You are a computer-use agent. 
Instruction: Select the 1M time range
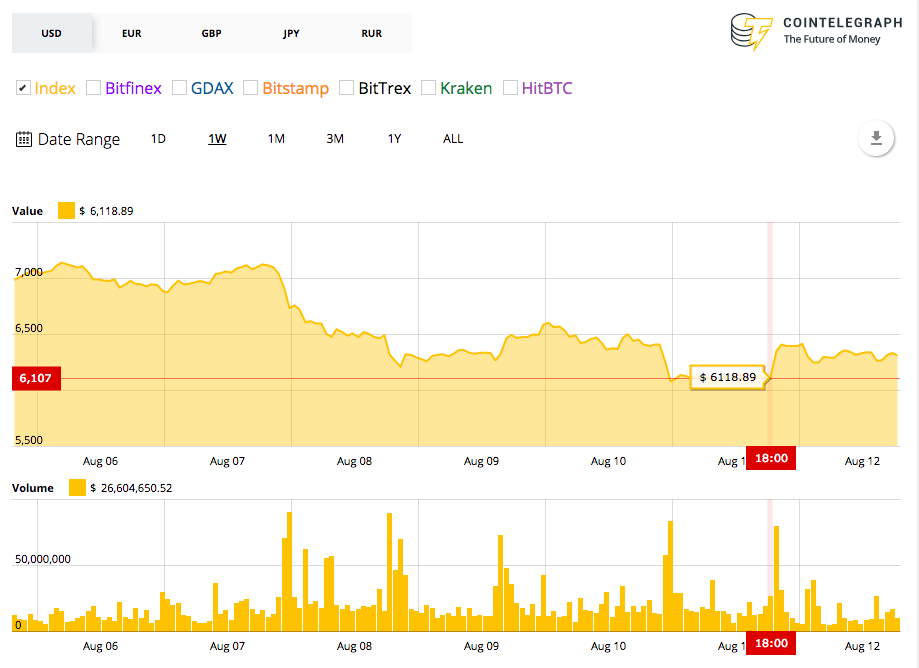[x=276, y=139]
